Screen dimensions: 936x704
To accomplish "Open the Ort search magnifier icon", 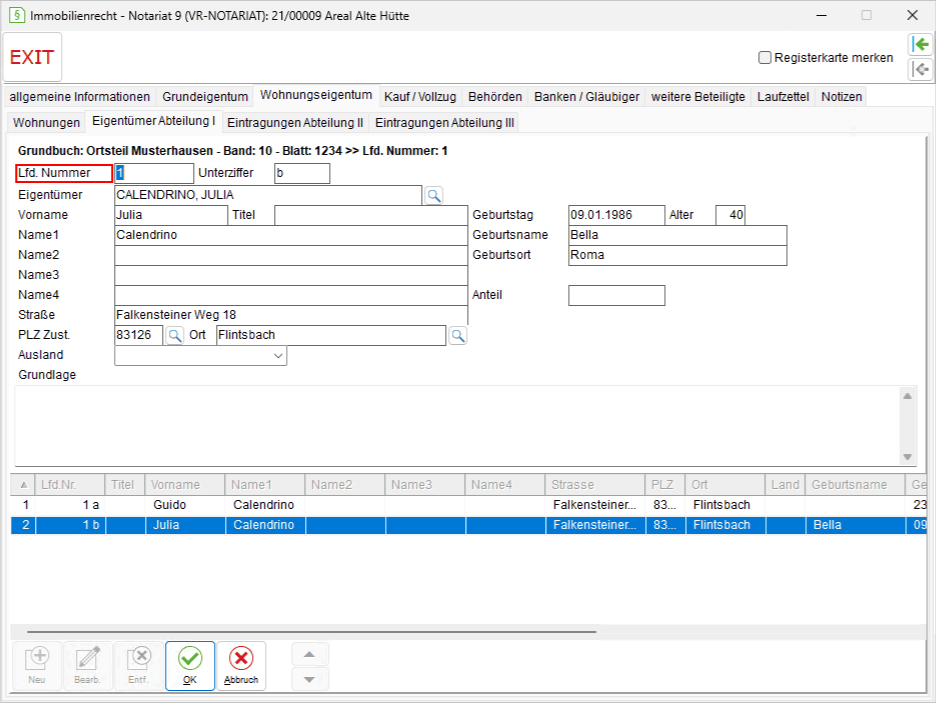I will click(x=458, y=335).
